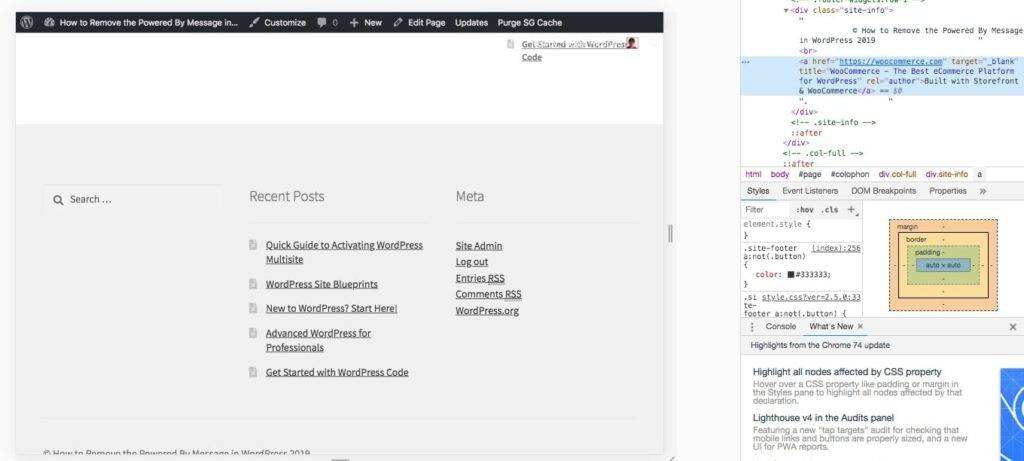Show more DevTools side tabs chevron
The width and height of the screenshot is (1024, 461).
point(983,191)
